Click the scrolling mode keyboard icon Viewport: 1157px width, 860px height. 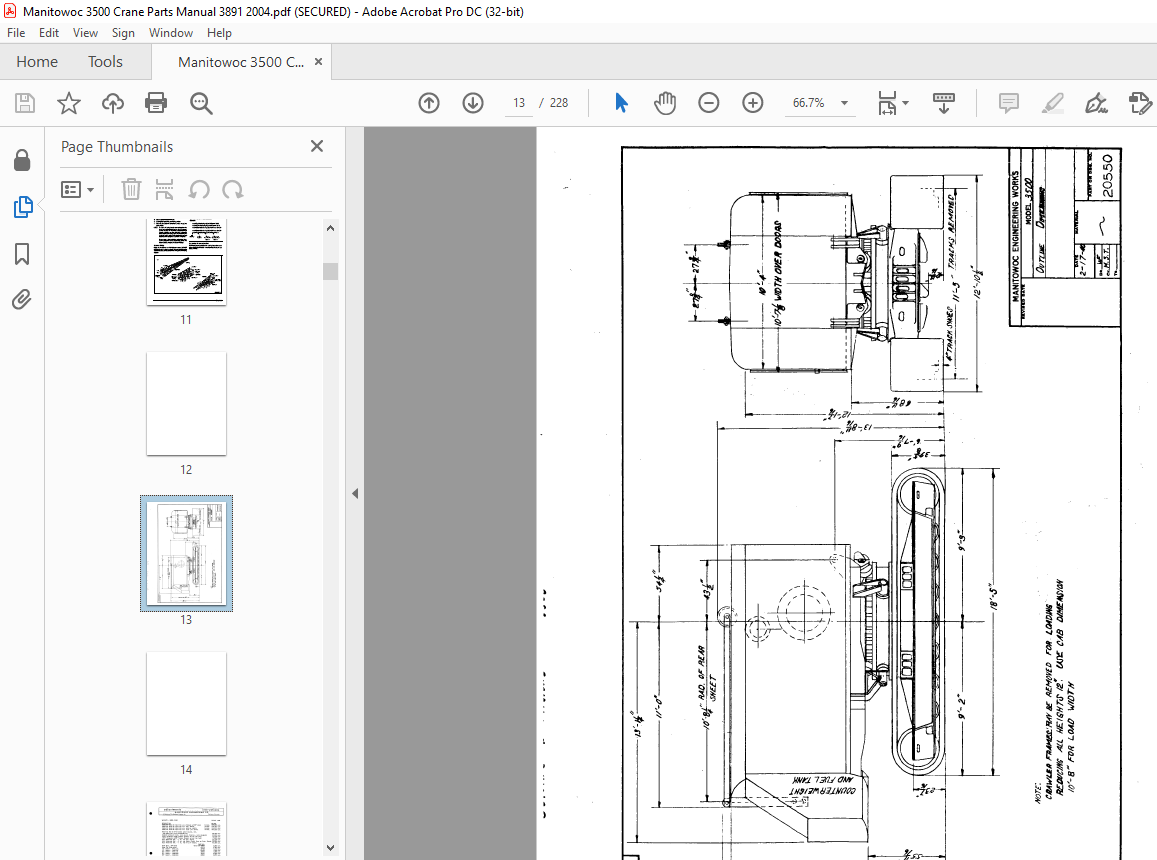(x=944, y=103)
